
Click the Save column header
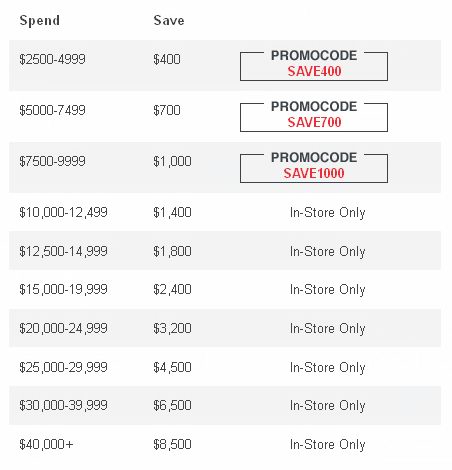pyautogui.click(x=169, y=21)
